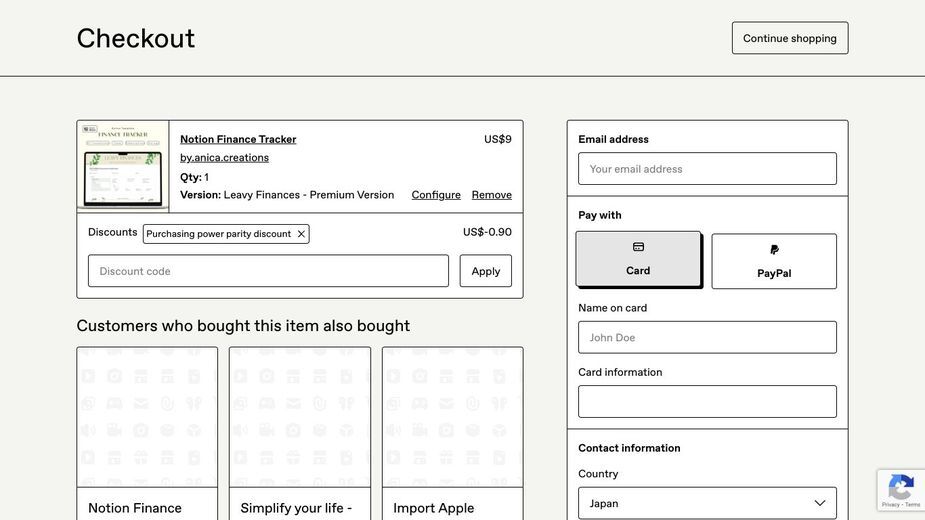Screen dimensions: 925x520
Task: Open the Japan country selector
Action: 707,503
